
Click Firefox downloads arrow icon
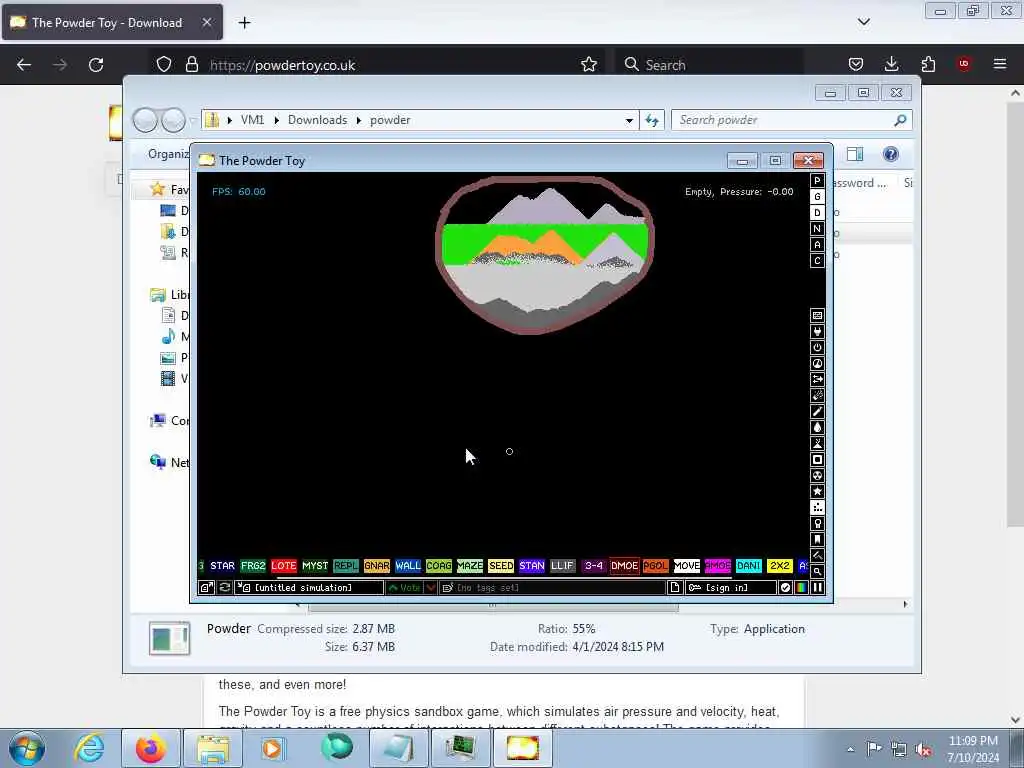[891, 64]
